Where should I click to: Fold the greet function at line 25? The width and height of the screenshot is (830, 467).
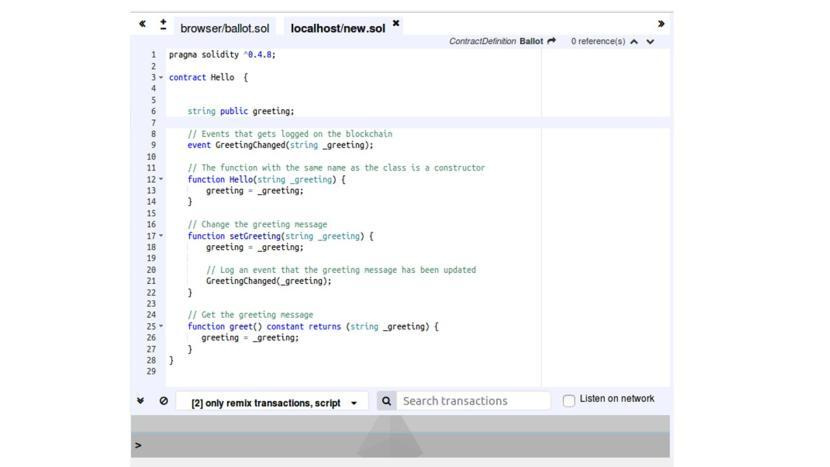point(161,326)
